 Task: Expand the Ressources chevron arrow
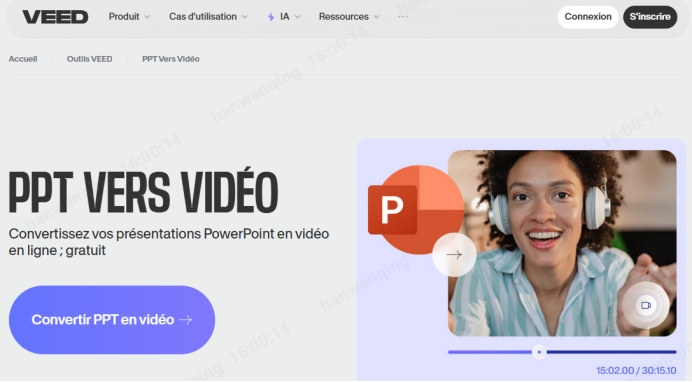(376, 17)
